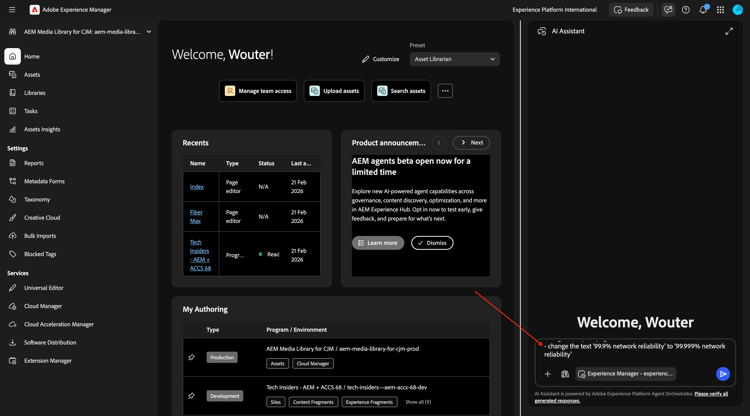The image size is (750, 416).
Task: Click the Cloud Acceleration Manager icon
Action: (12, 324)
